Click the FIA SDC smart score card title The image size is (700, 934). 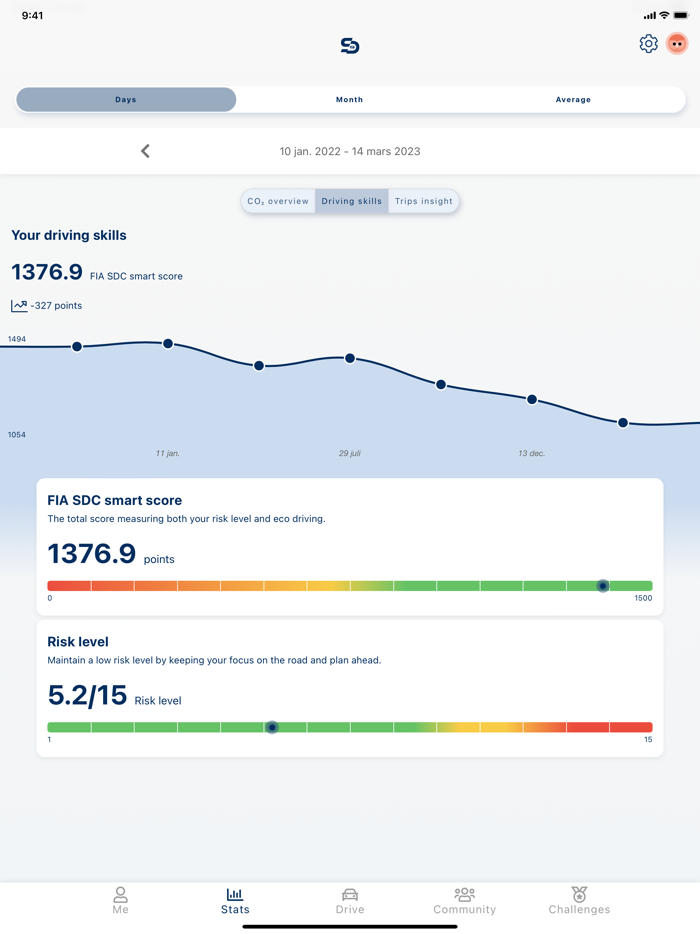tap(114, 500)
